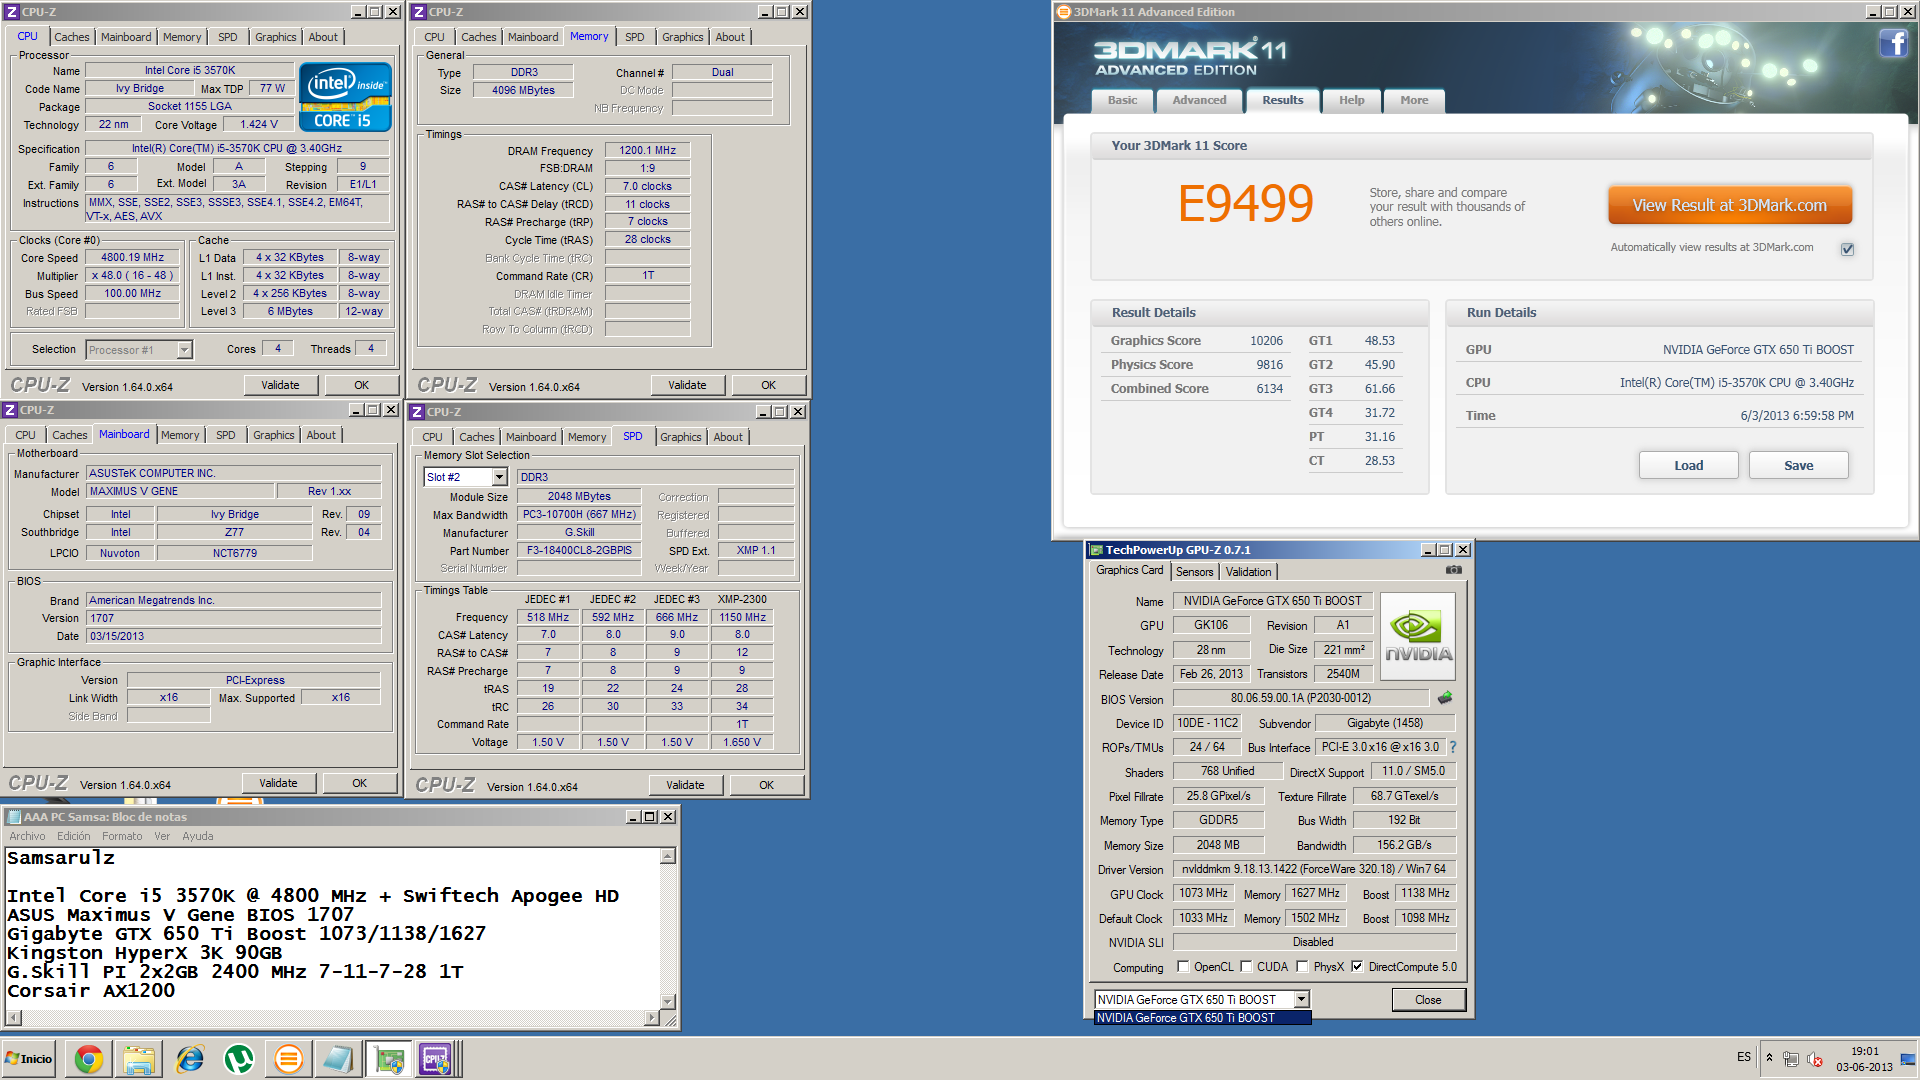The image size is (1920, 1080).
Task: Click the F3-18400CL8-2GBPIS part number field
Action: click(579, 550)
